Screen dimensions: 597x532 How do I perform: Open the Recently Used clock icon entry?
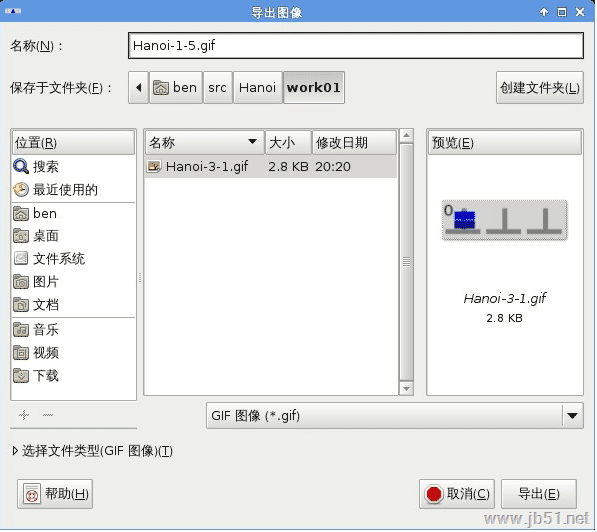tap(21, 190)
